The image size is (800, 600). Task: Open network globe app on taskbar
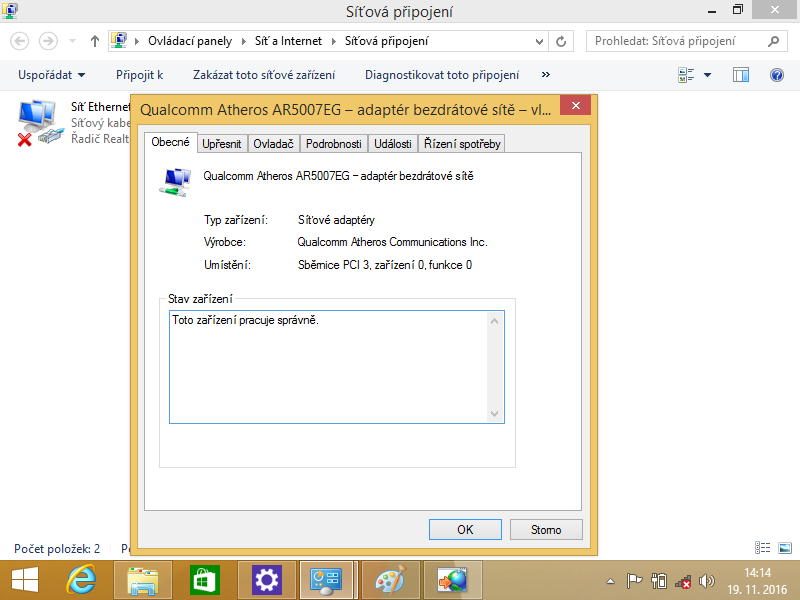[453, 580]
